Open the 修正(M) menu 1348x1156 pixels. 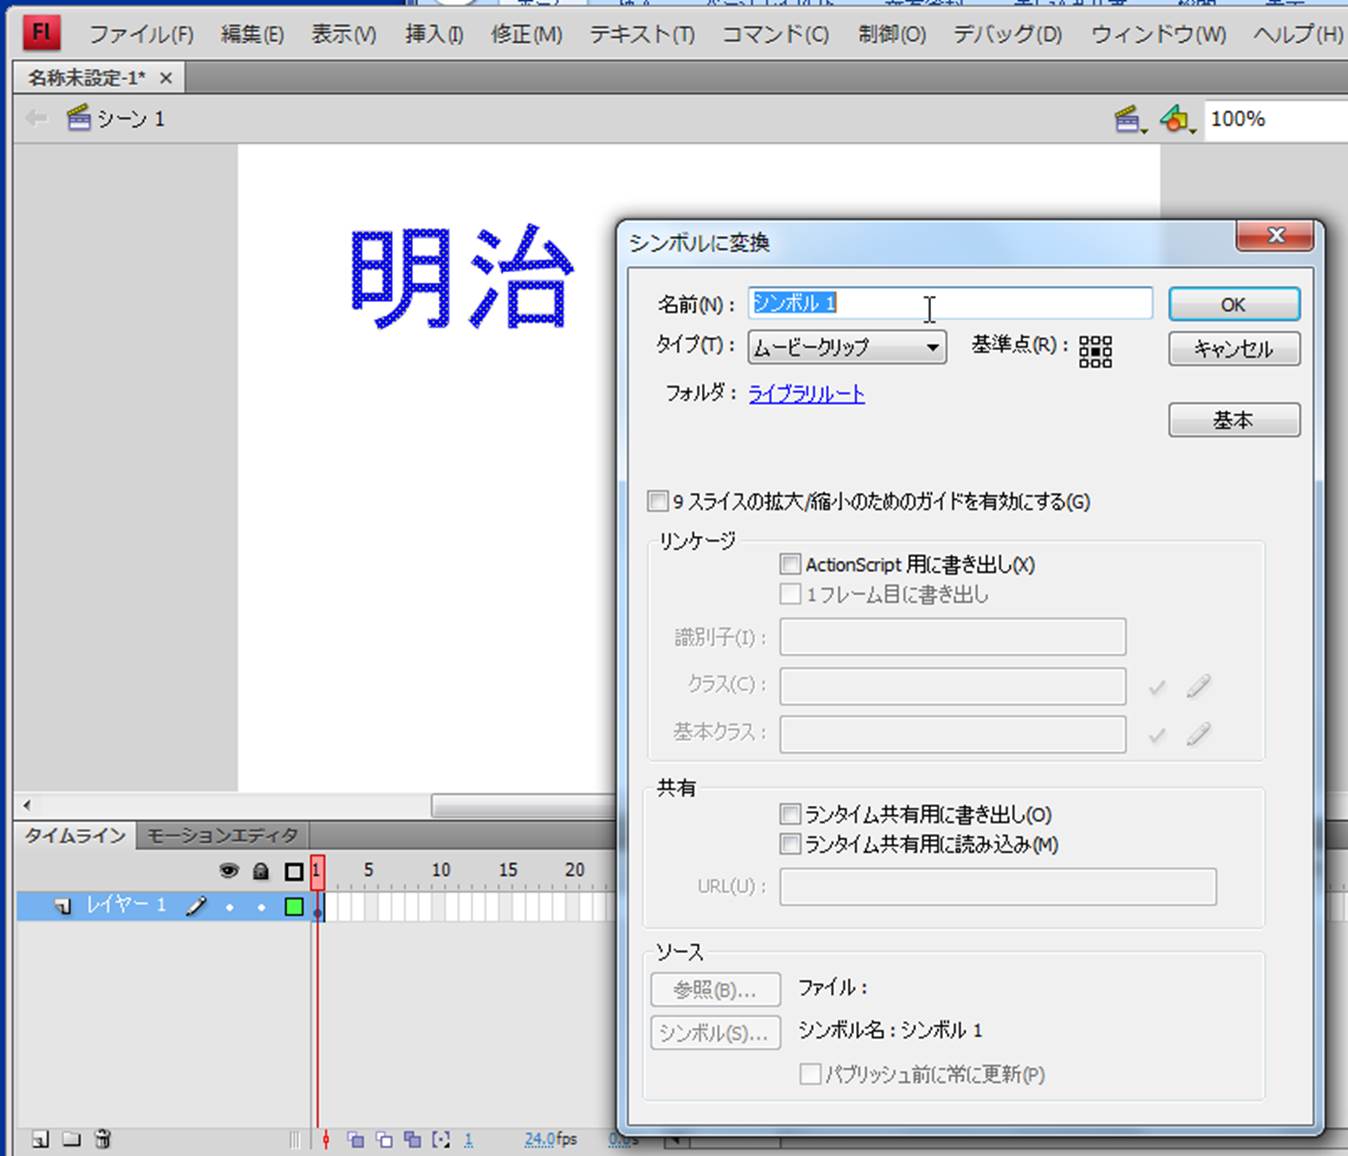pos(526,34)
